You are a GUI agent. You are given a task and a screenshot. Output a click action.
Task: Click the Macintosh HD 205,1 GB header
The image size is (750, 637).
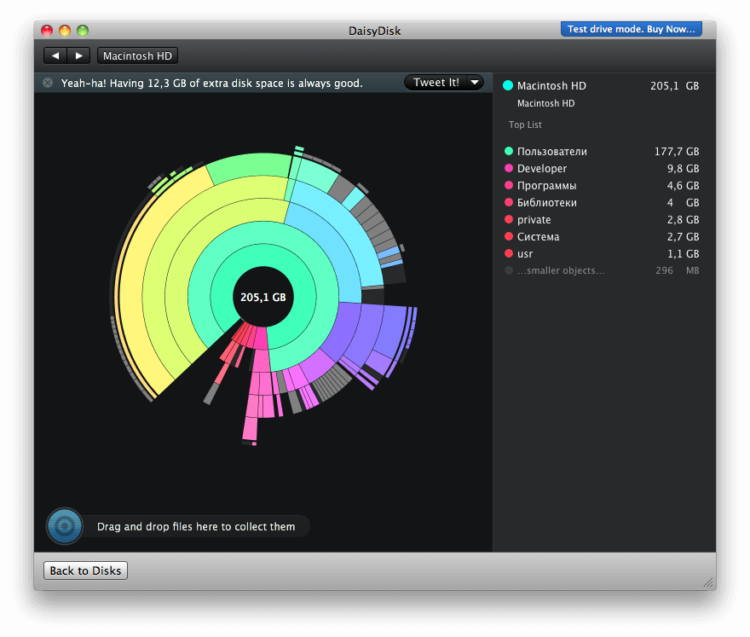[601, 86]
